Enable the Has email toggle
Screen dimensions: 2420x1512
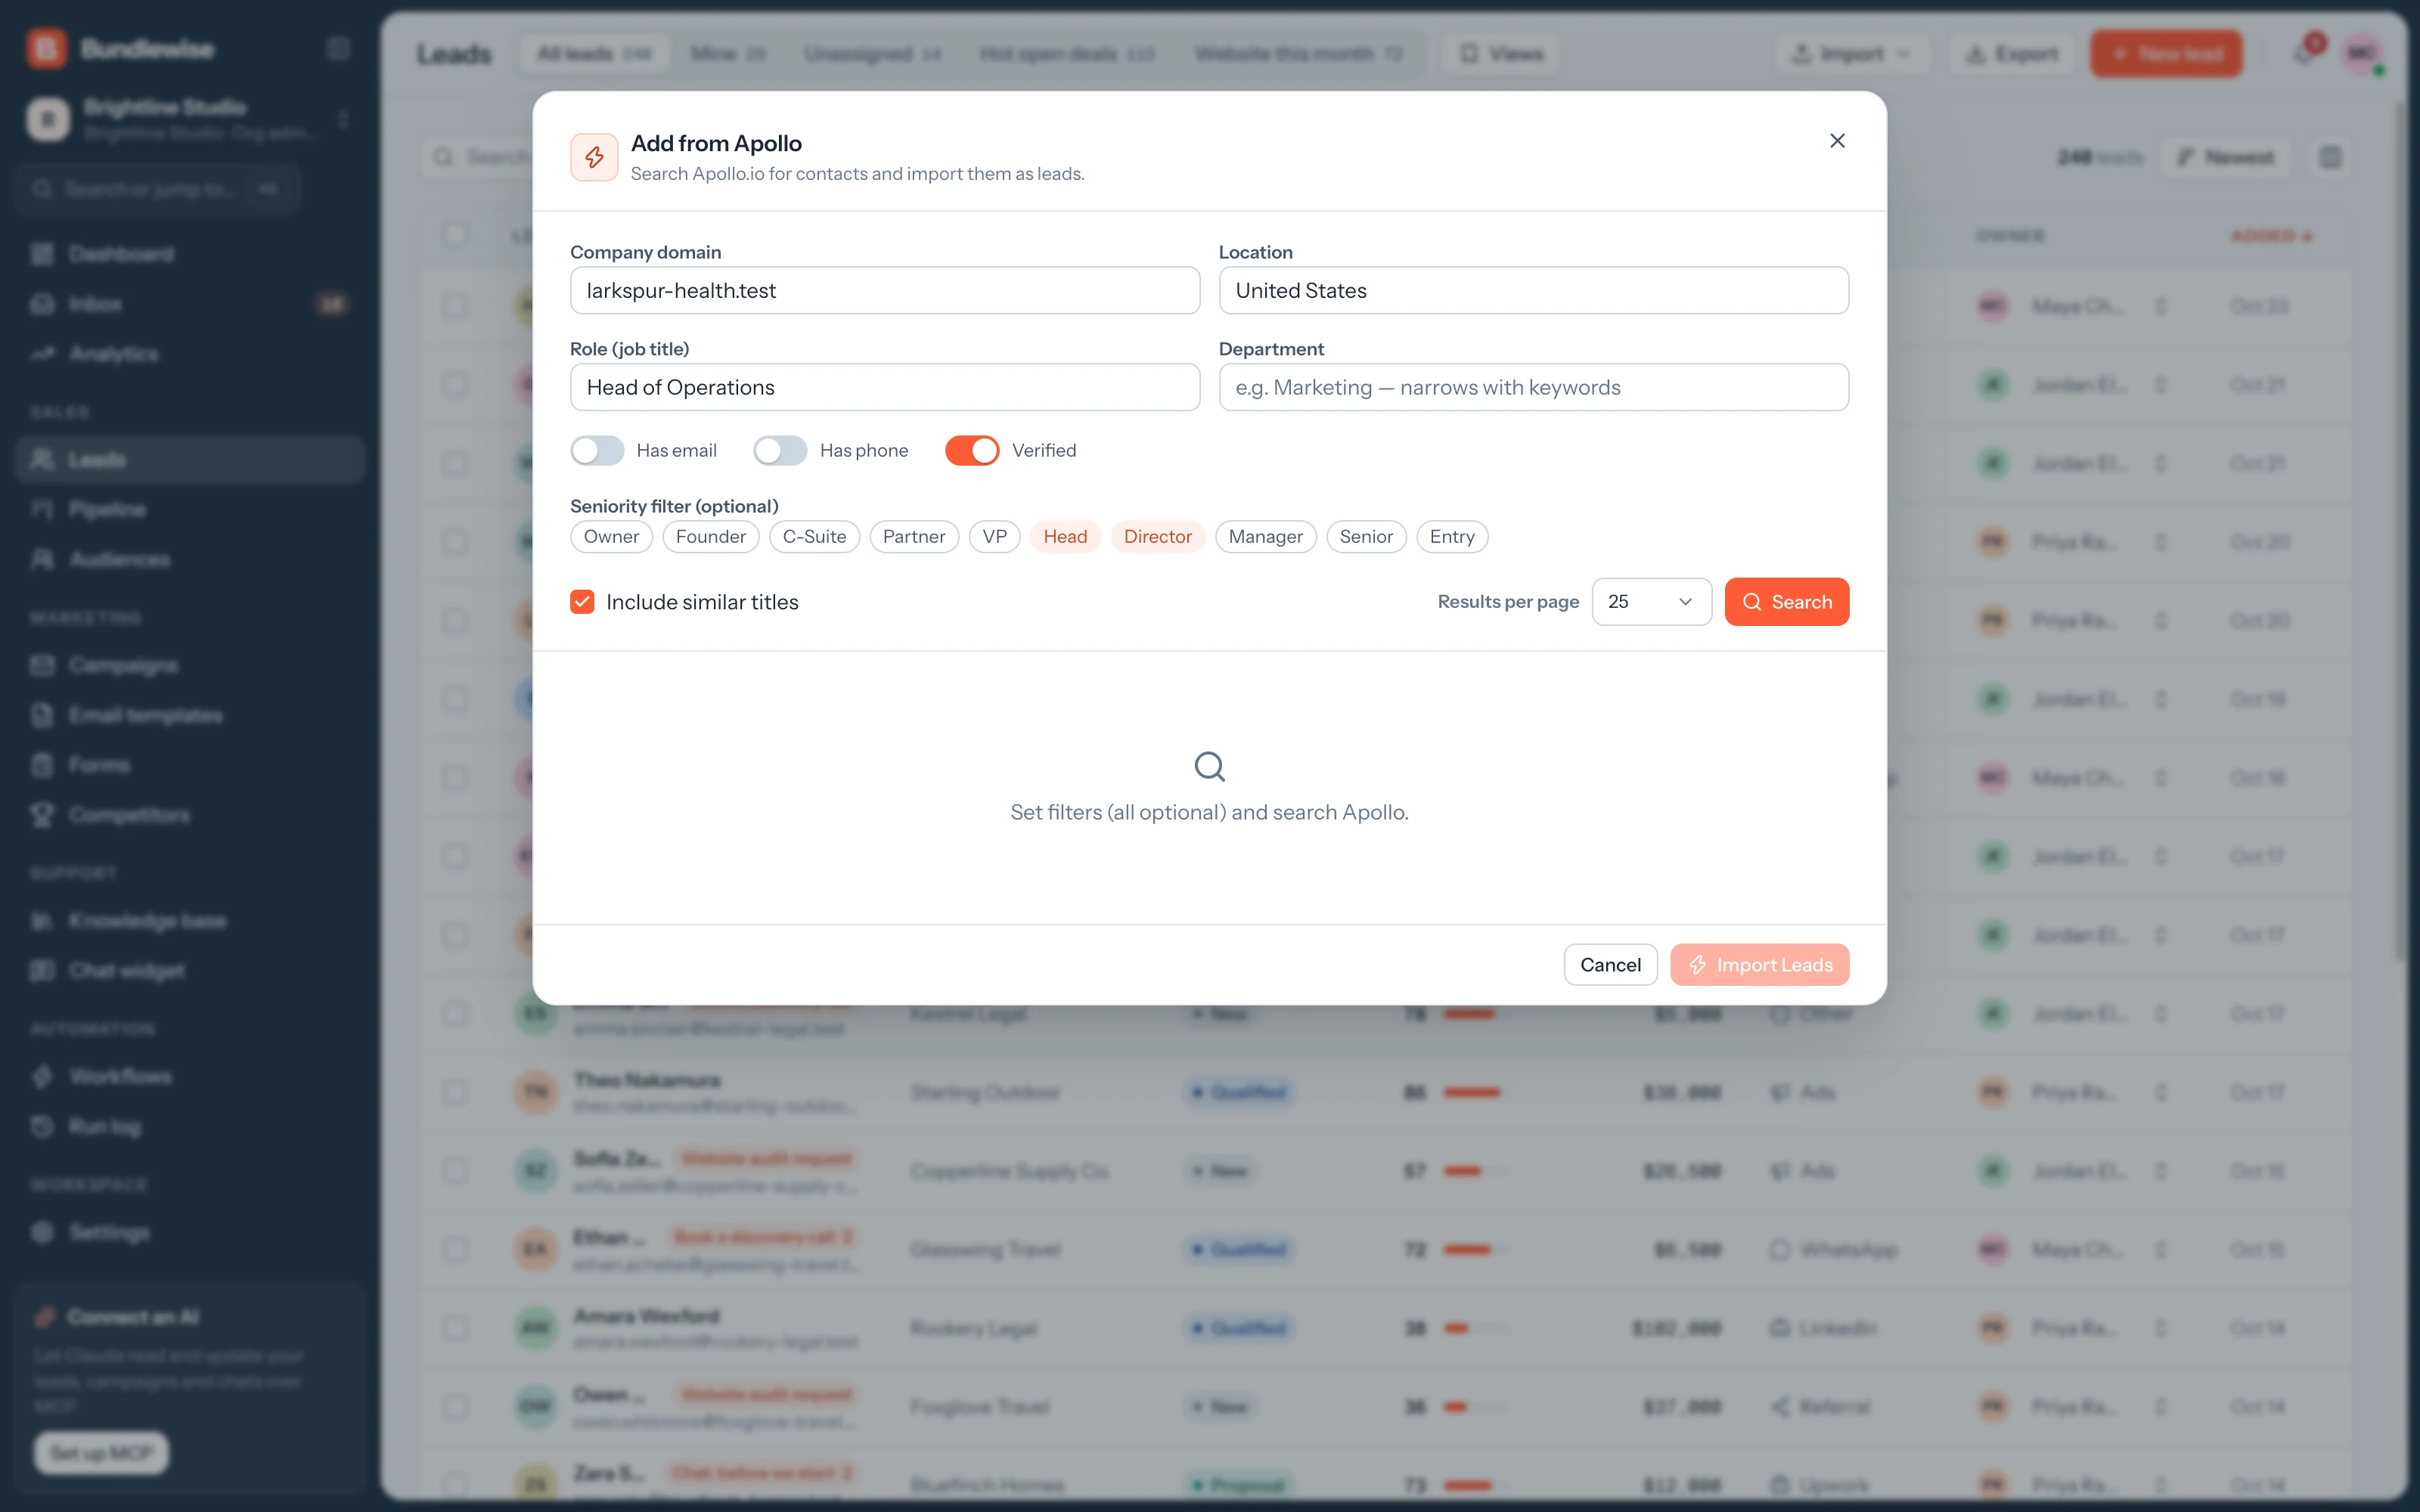[x=597, y=450]
